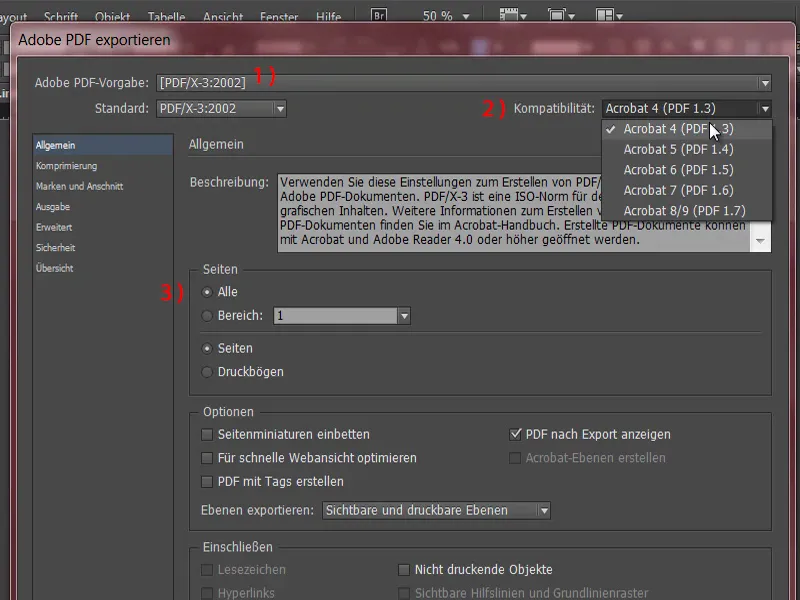Image resolution: width=800 pixels, height=600 pixels.
Task: Select the Druckbögen radio button
Action: pos(207,372)
